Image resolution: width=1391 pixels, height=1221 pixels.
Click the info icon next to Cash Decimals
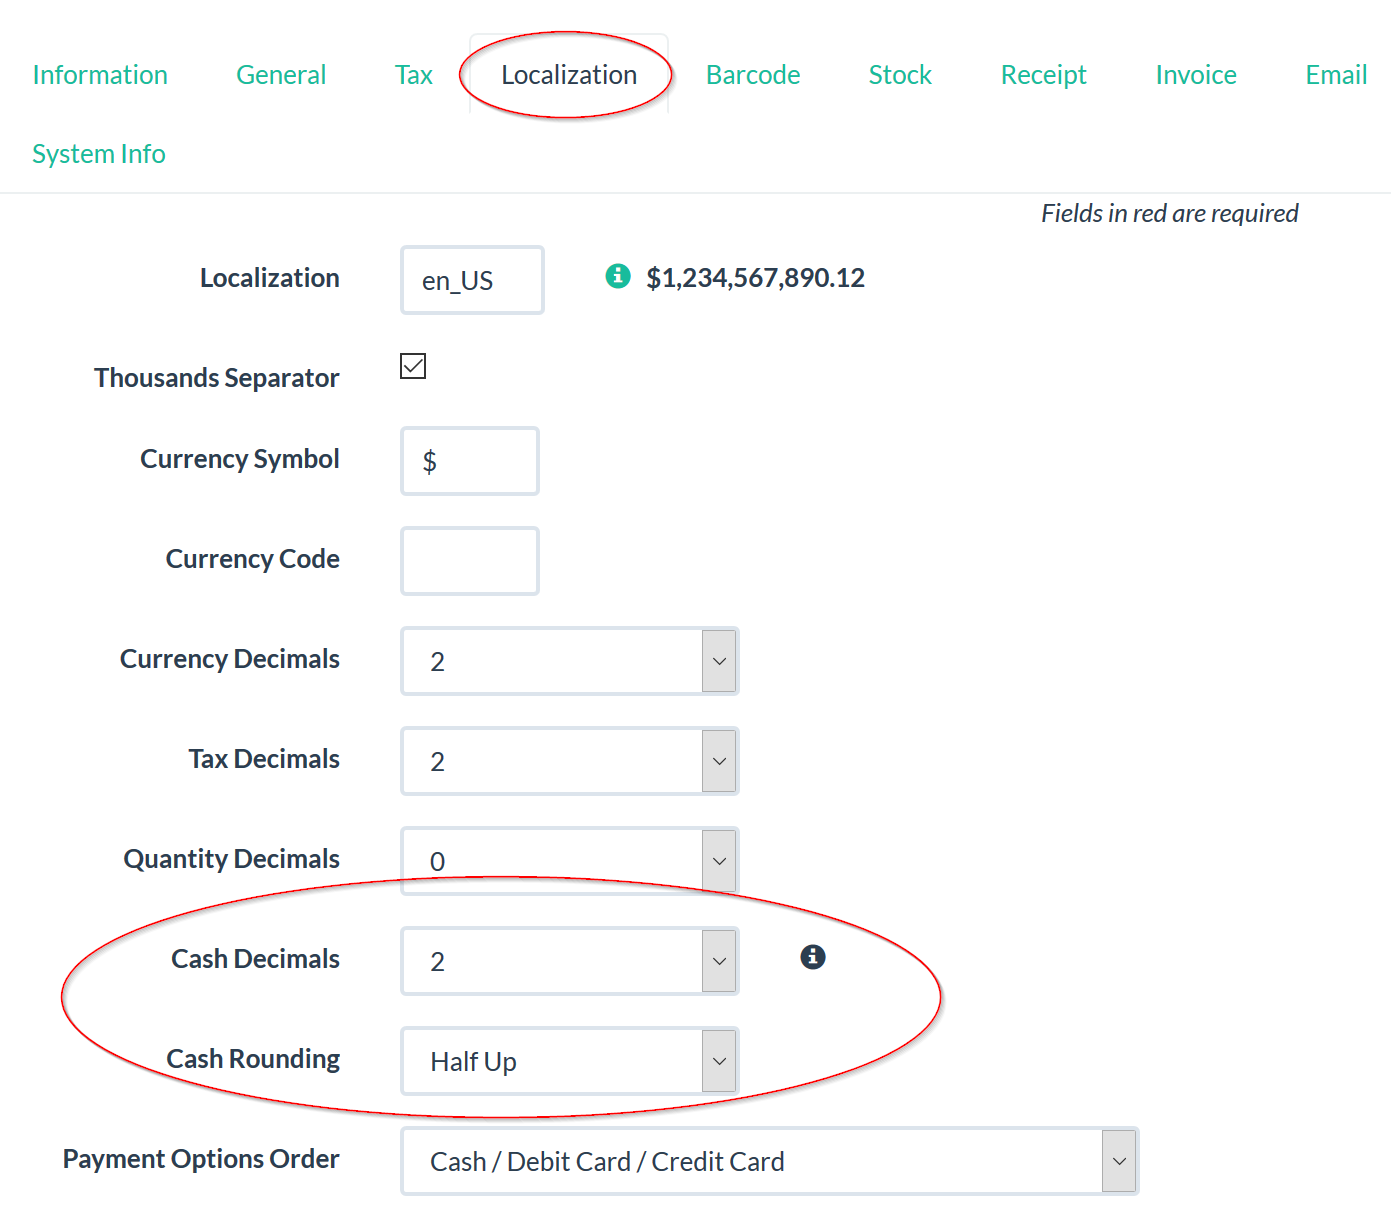[812, 957]
